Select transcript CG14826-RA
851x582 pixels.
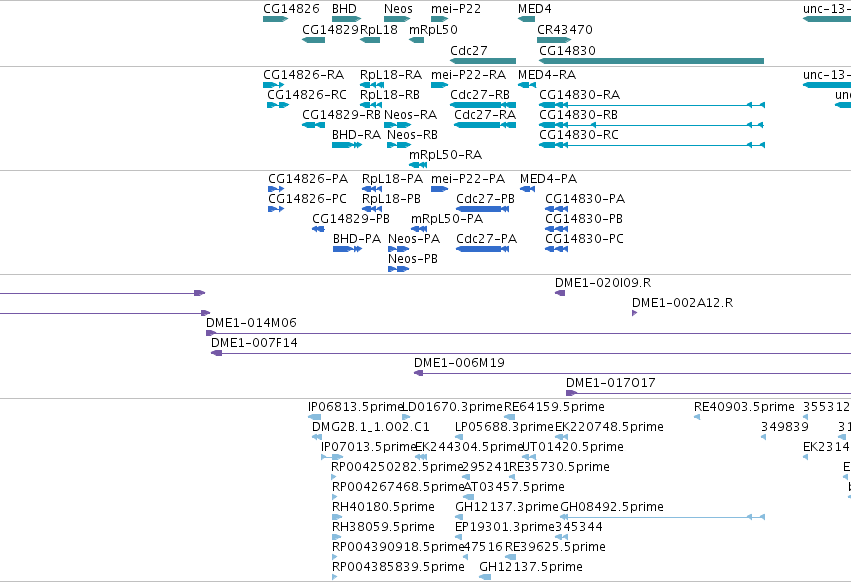coord(303,74)
